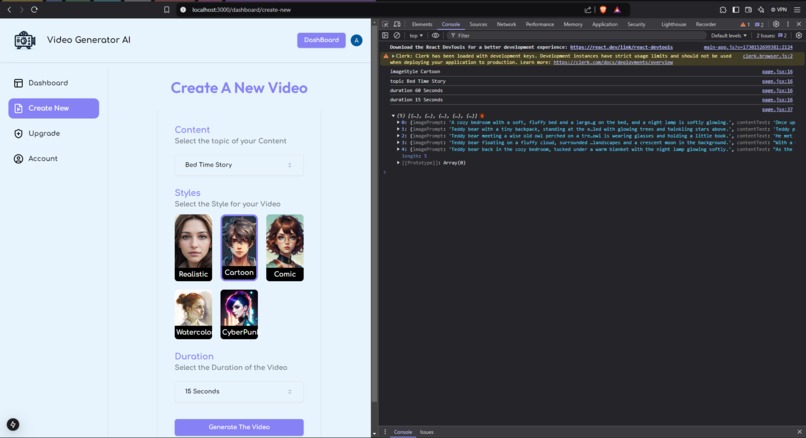Click the Brave Rewards triangle icon

click(x=617, y=9)
